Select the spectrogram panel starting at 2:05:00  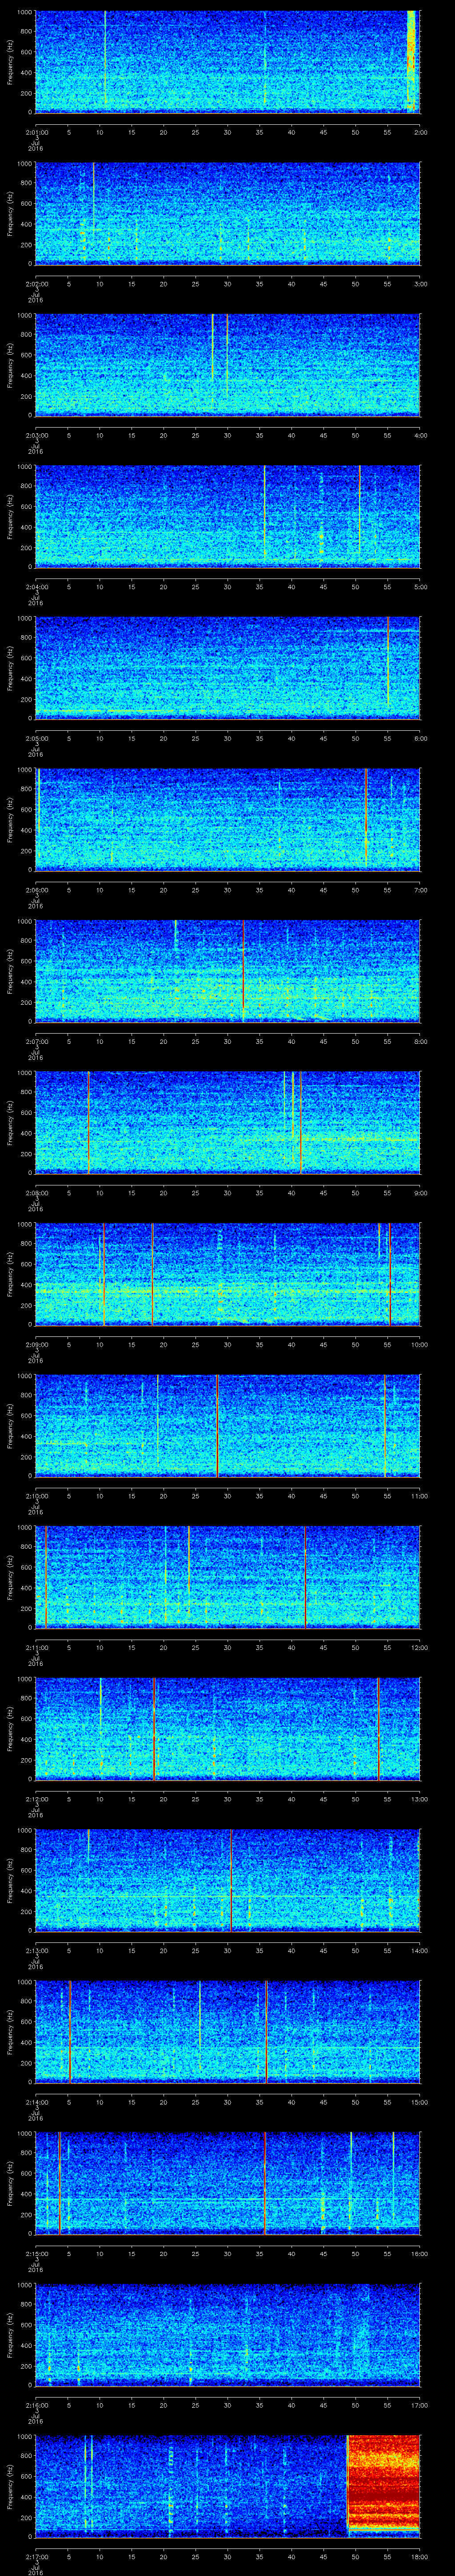(x=227, y=668)
